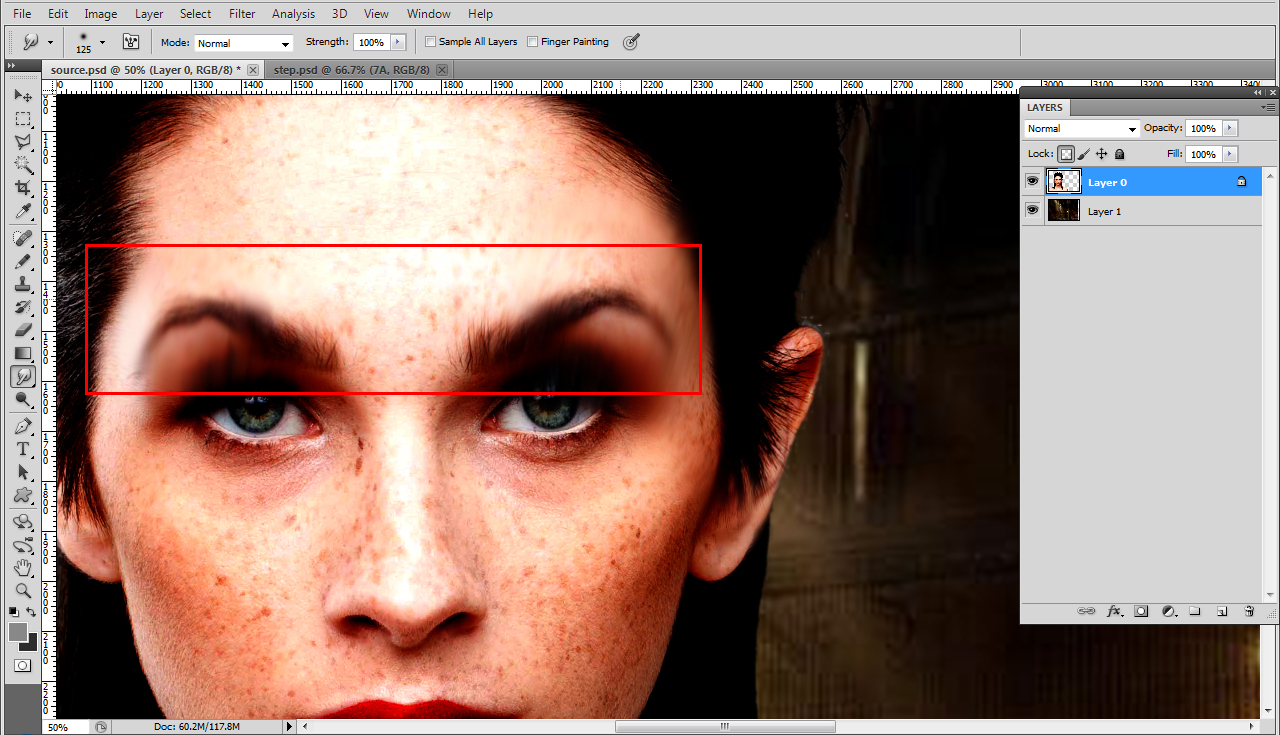The width and height of the screenshot is (1280, 735).
Task: Swap foreground and background colors
Action: coord(30,611)
